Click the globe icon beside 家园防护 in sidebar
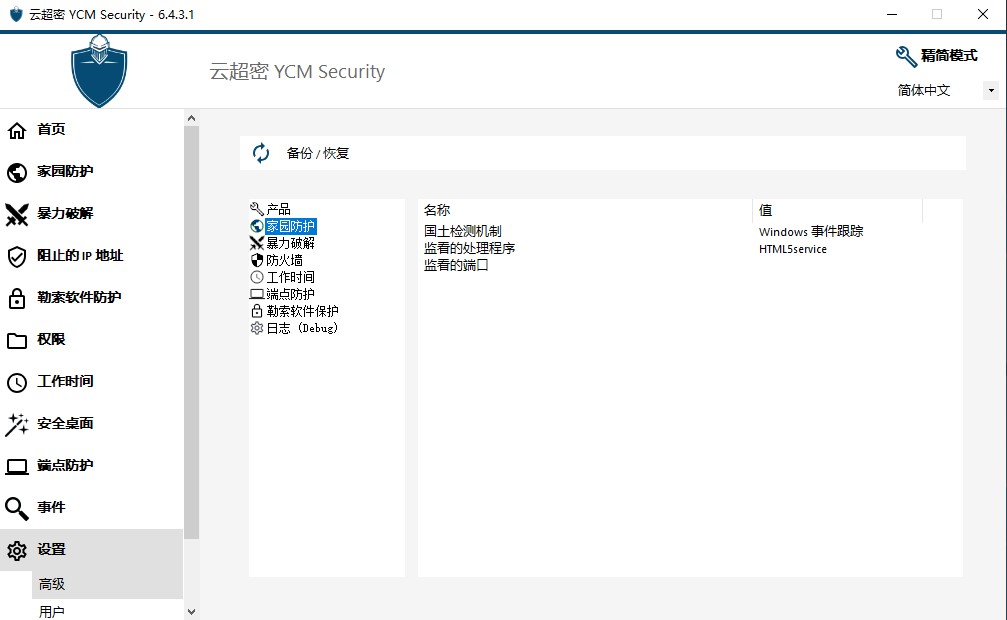The image size is (1007, 620). pyautogui.click(x=17, y=172)
